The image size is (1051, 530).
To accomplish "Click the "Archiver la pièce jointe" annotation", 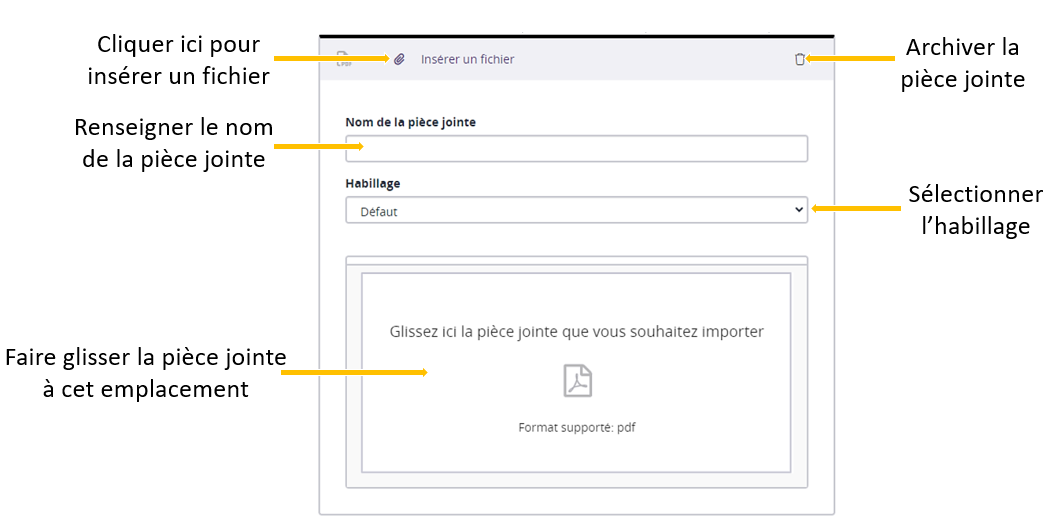I will (962, 63).
